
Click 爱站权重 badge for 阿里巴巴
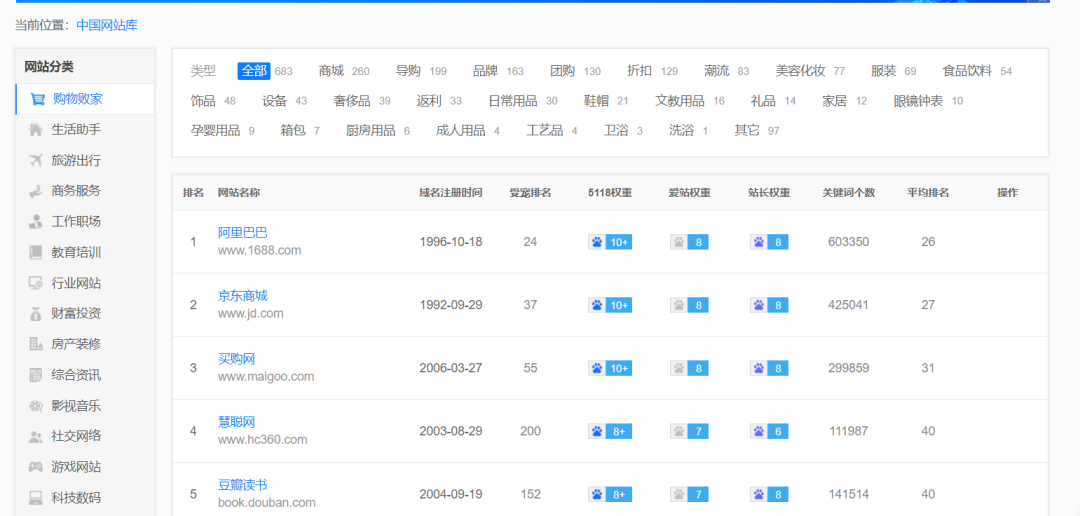coord(689,242)
